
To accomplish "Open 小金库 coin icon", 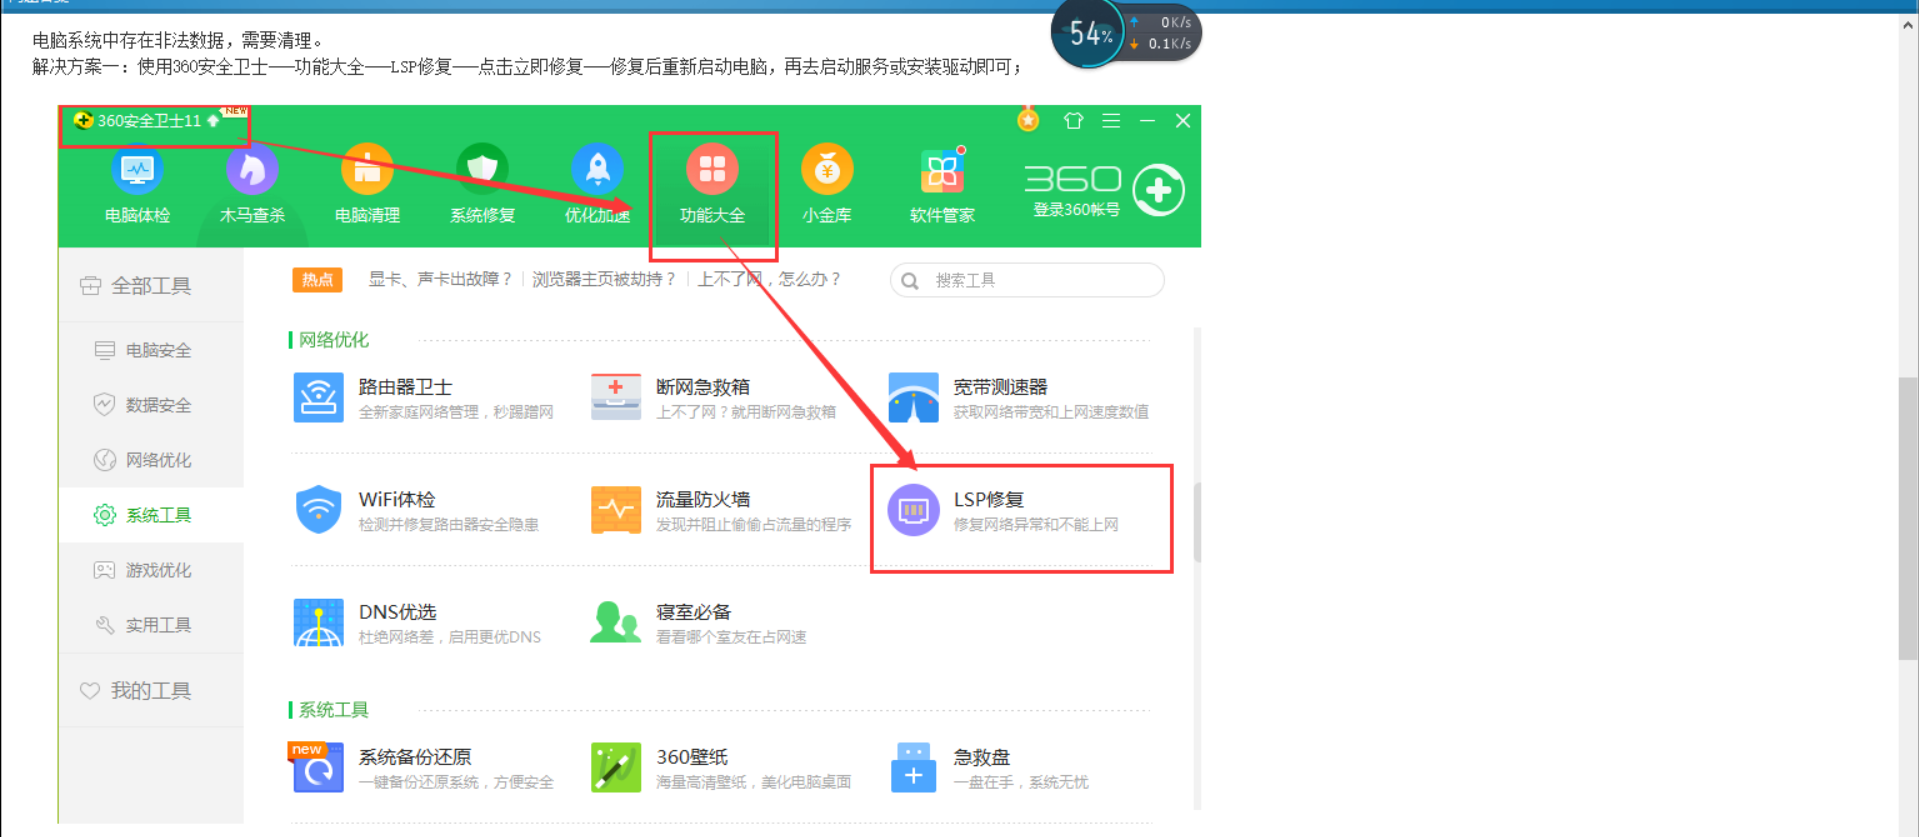I will coord(827,170).
